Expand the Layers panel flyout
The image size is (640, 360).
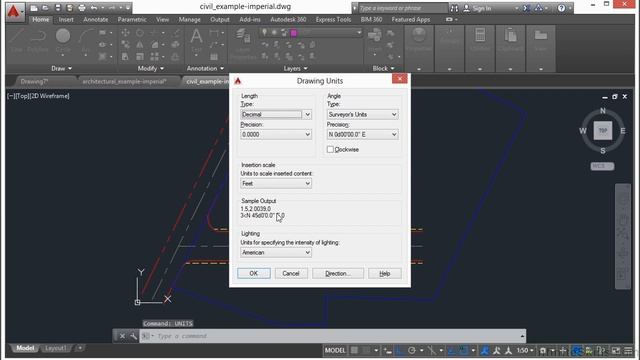pos(295,68)
